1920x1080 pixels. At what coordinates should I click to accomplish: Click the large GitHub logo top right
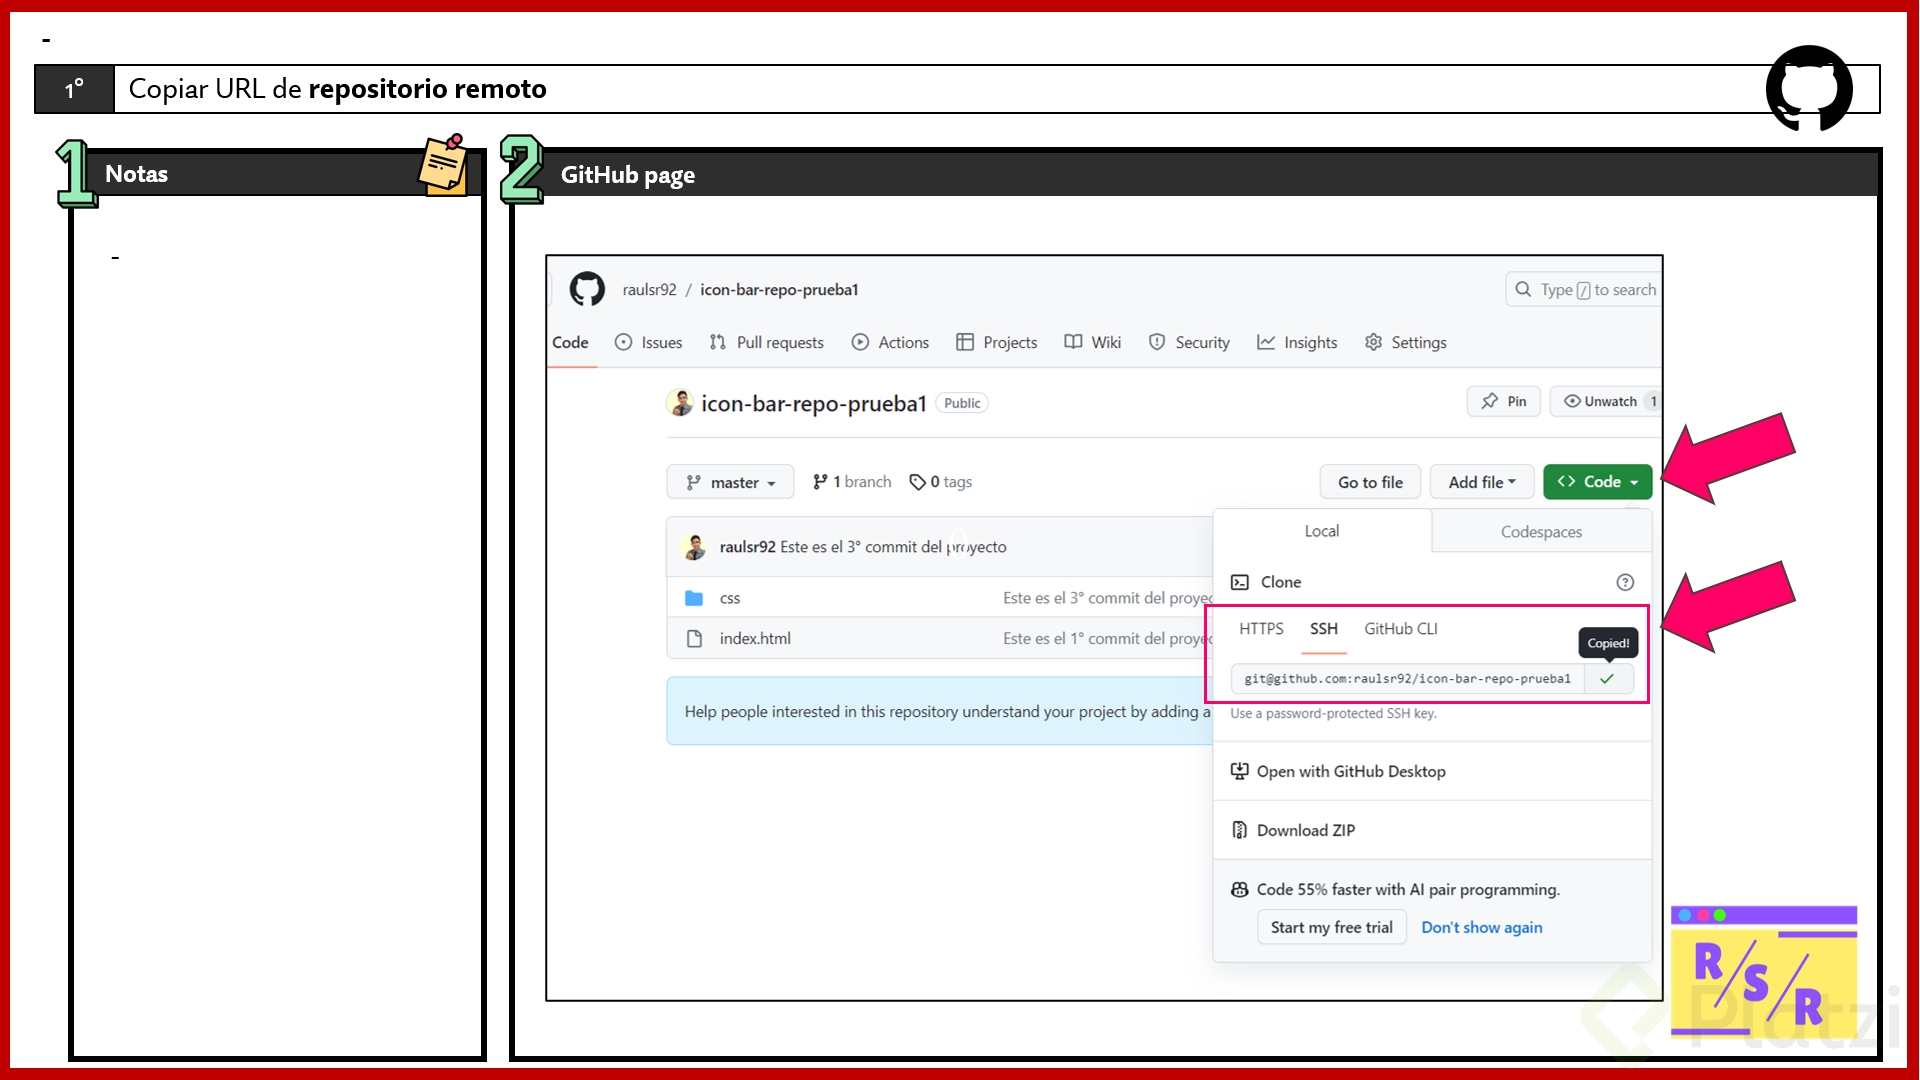click(x=1809, y=88)
